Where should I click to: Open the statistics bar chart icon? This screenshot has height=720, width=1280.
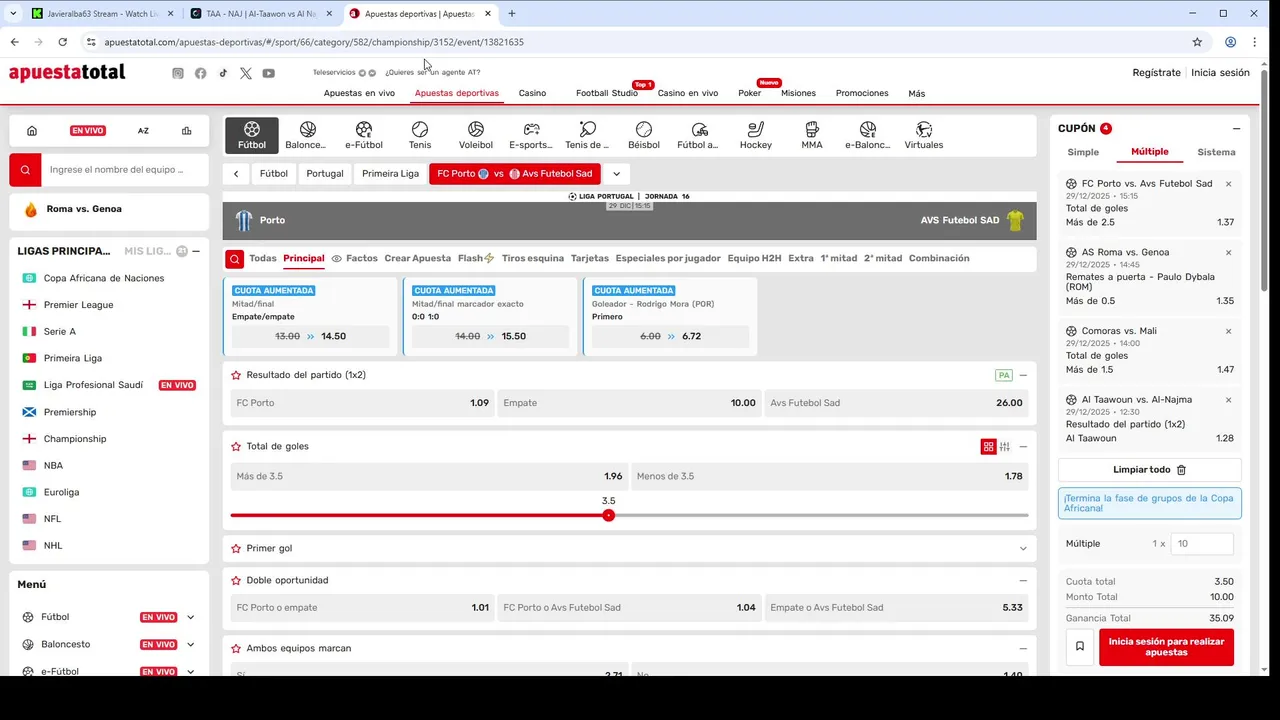click(187, 131)
